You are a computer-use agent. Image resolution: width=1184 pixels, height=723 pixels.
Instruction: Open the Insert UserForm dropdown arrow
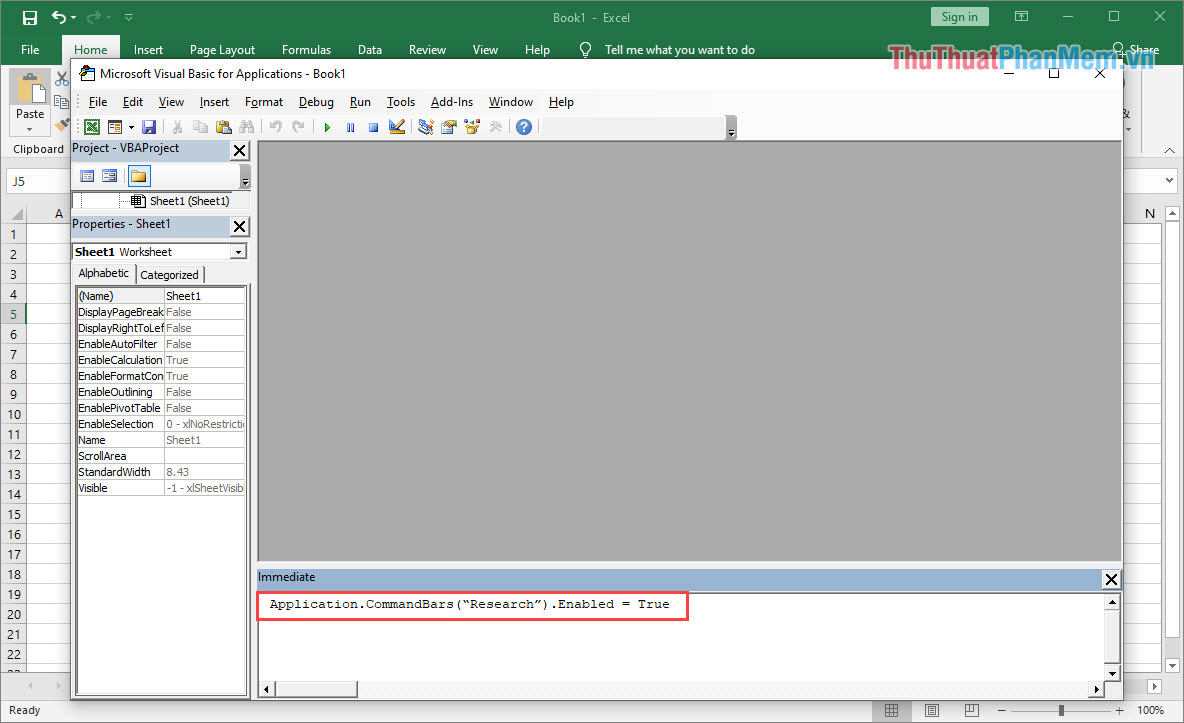[x=133, y=126]
